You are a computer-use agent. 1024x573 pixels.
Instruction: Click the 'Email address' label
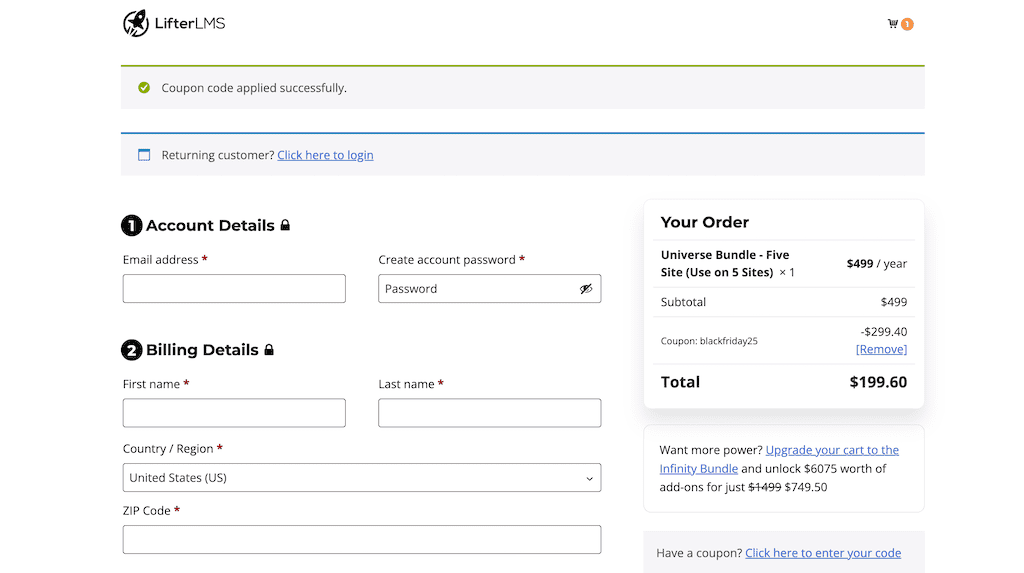[x=161, y=259]
